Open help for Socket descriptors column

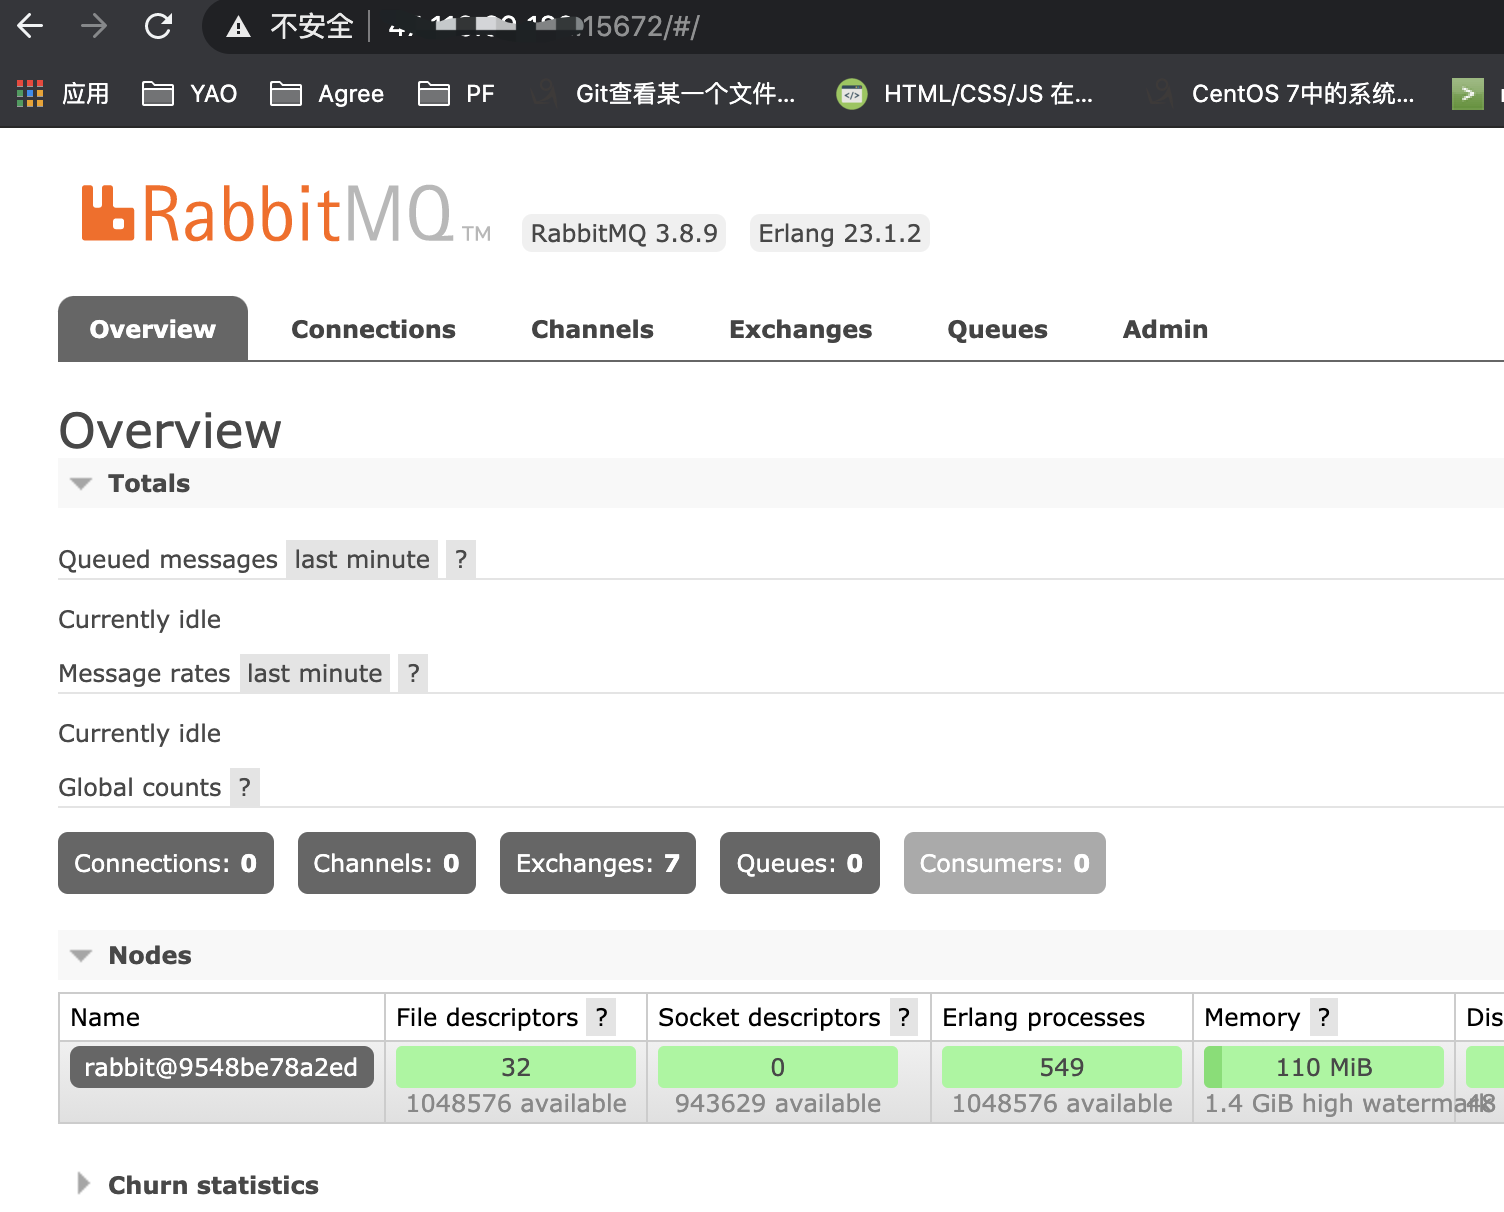point(903,1017)
